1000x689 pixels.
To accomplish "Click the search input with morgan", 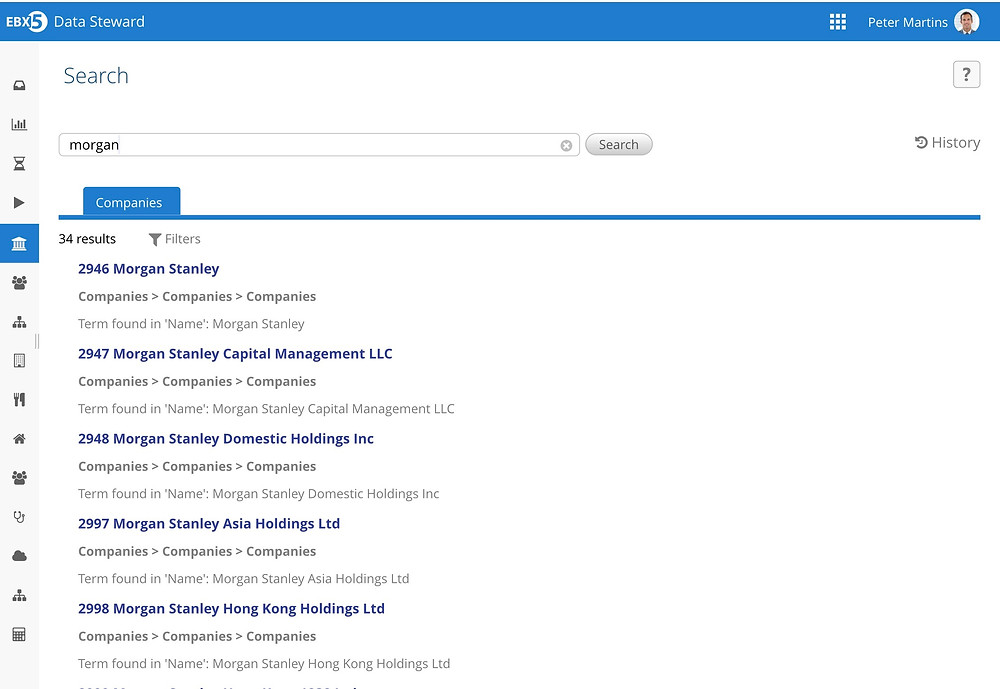I will point(319,145).
